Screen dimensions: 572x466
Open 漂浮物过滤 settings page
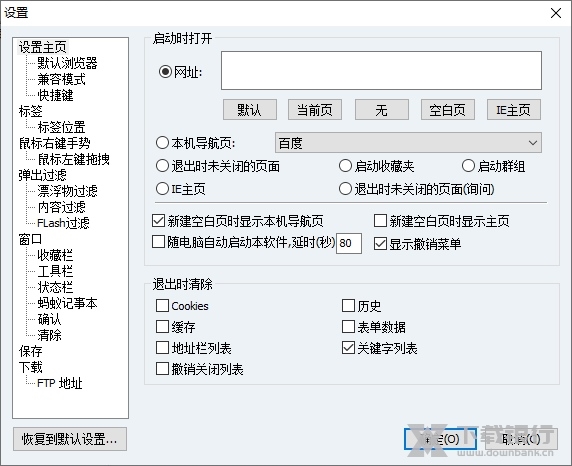pyautogui.click(x=67, y=191)
